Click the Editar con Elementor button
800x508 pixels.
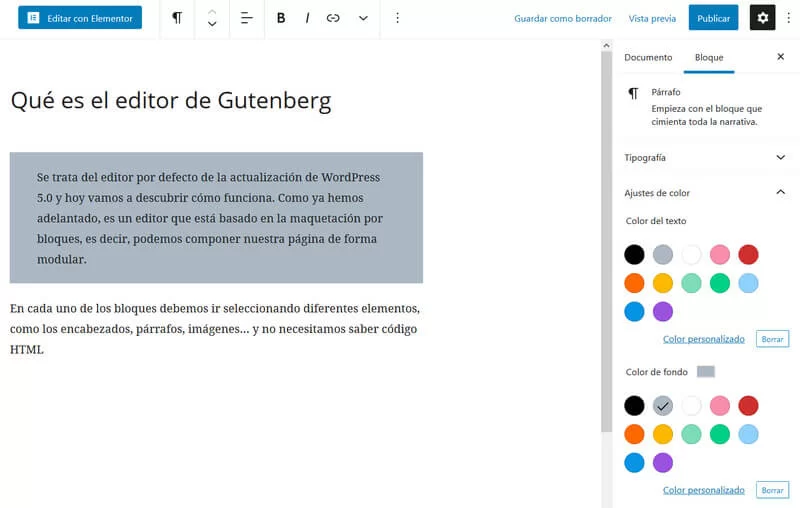point(80,18)
